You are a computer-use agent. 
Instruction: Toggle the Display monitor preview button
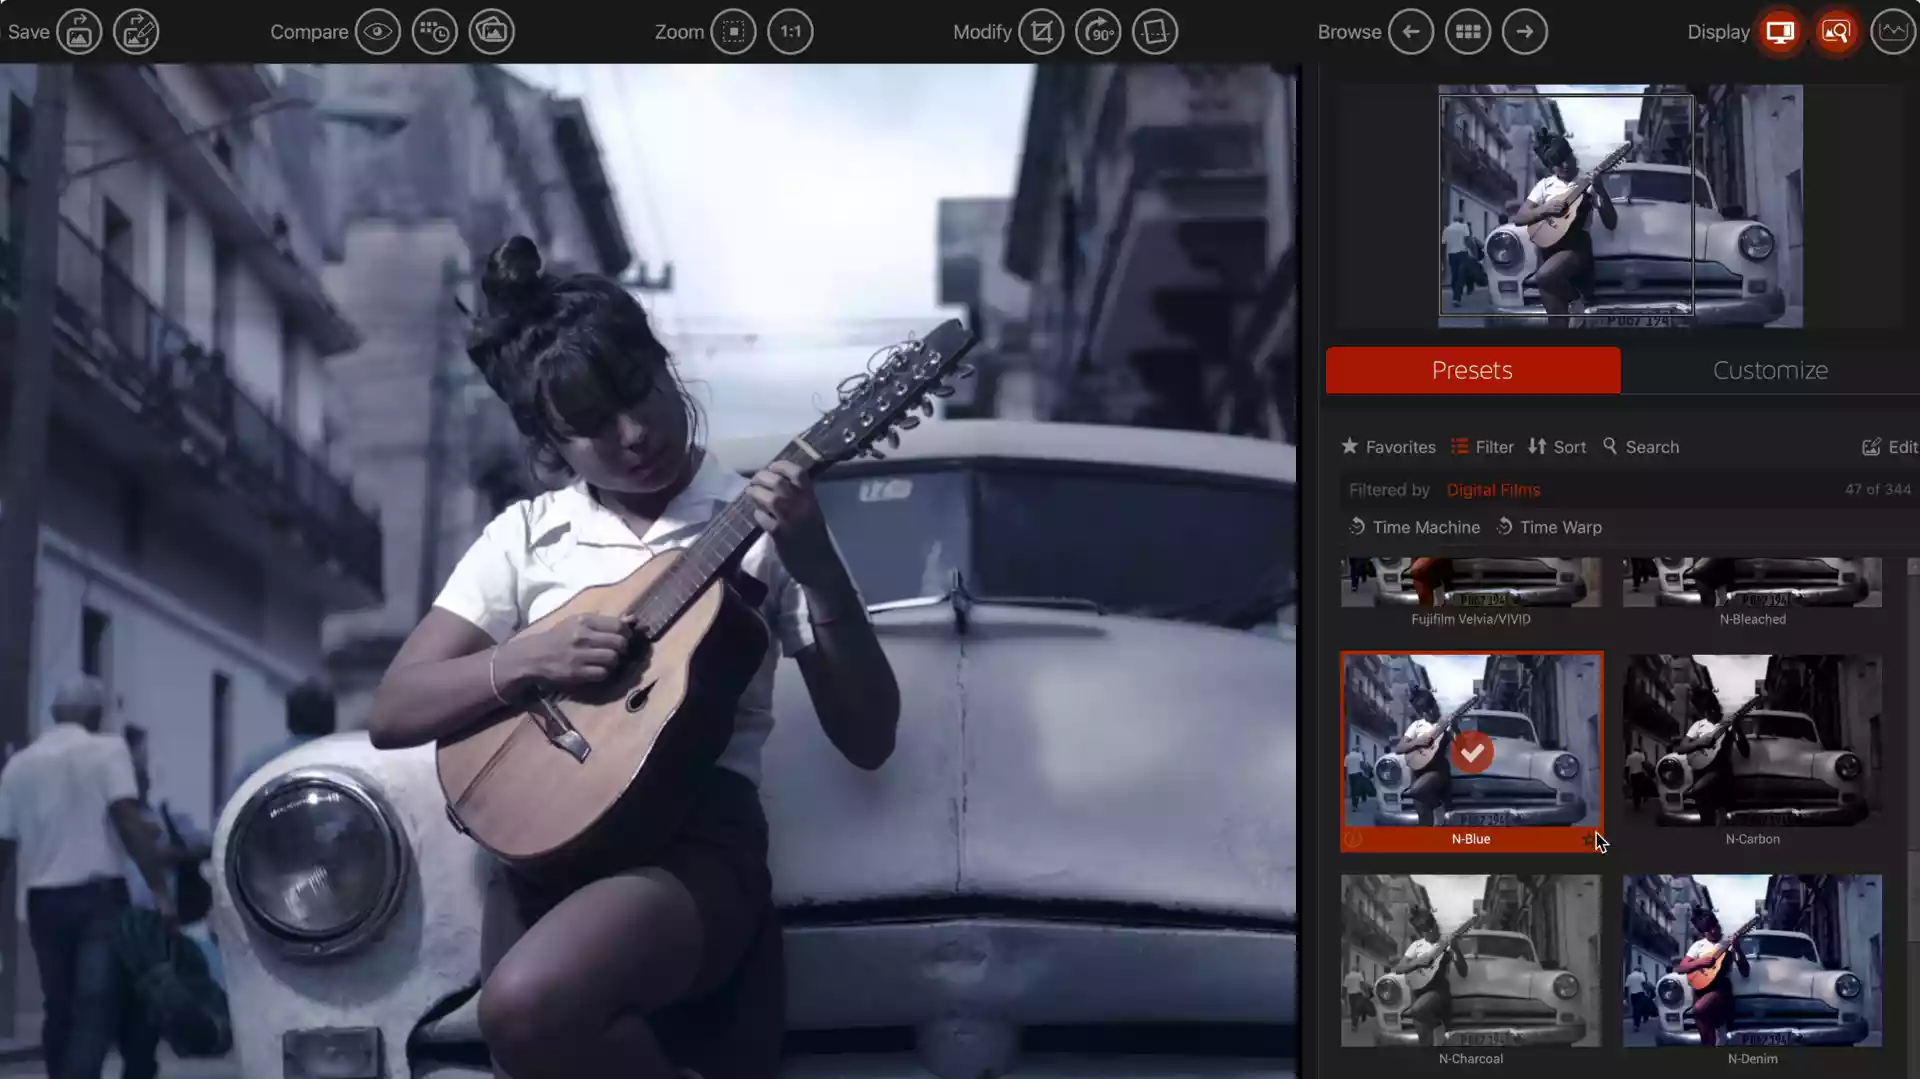[1780, 32]
